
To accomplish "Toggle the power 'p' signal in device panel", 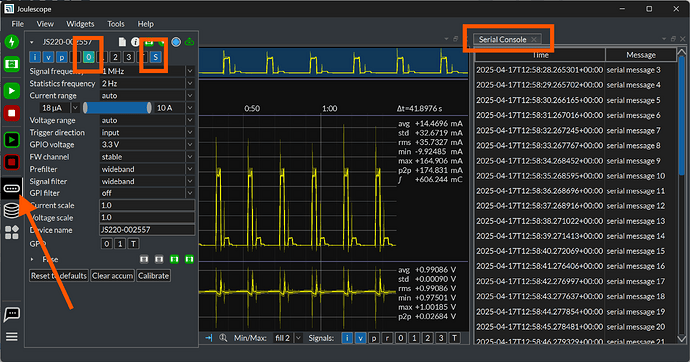I will click(x=62, y=57).
